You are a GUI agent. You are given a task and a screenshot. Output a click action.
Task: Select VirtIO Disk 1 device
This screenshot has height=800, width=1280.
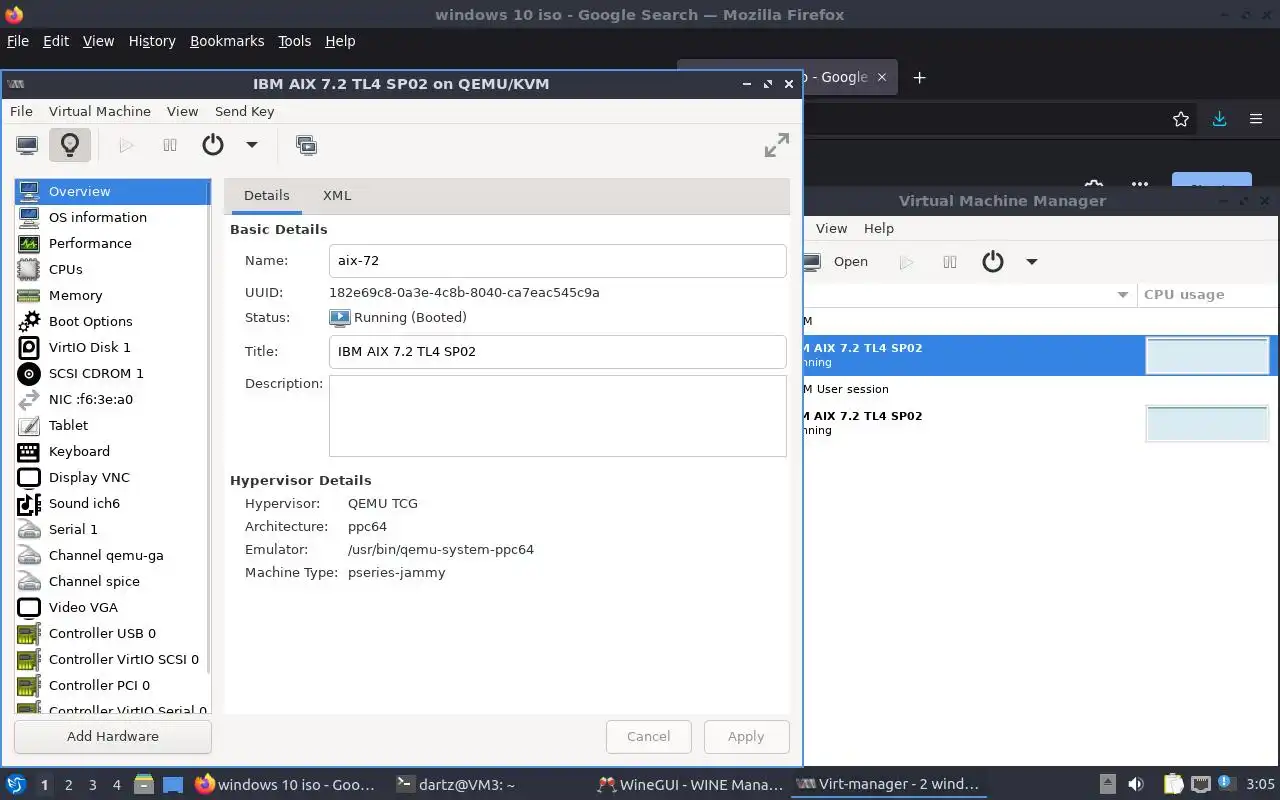tap(113, 347)
